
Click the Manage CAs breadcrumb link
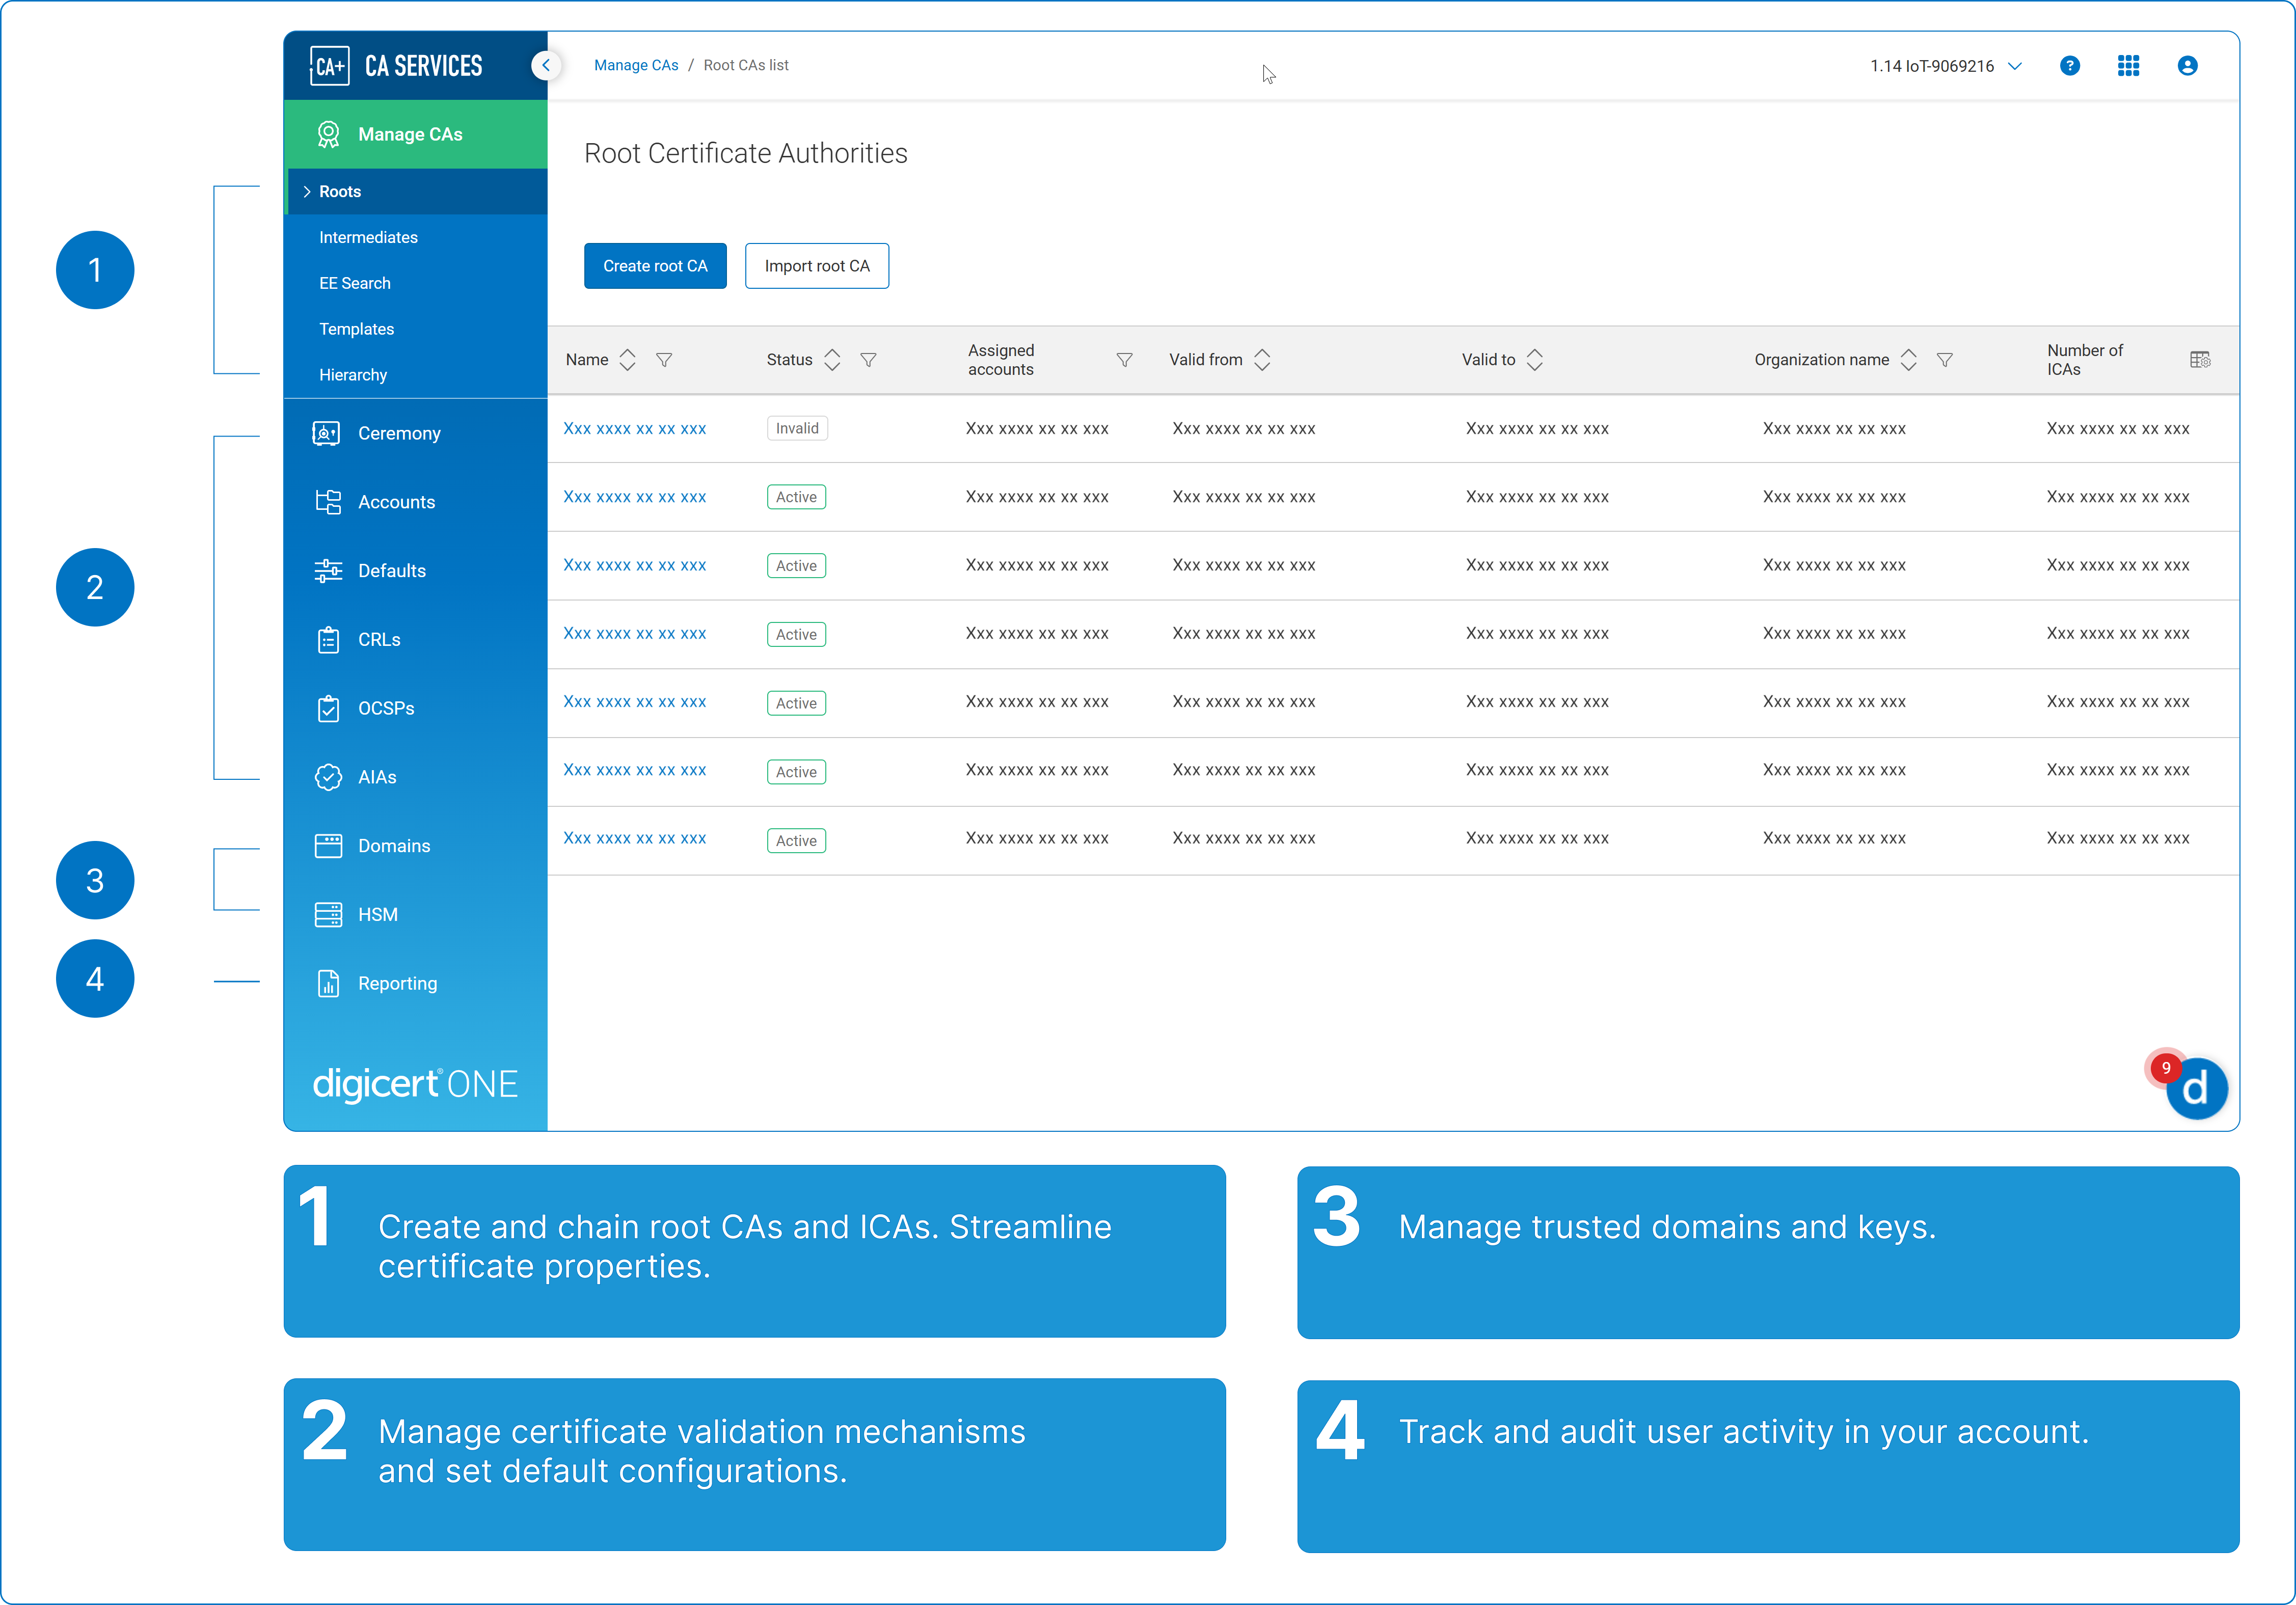636,66
